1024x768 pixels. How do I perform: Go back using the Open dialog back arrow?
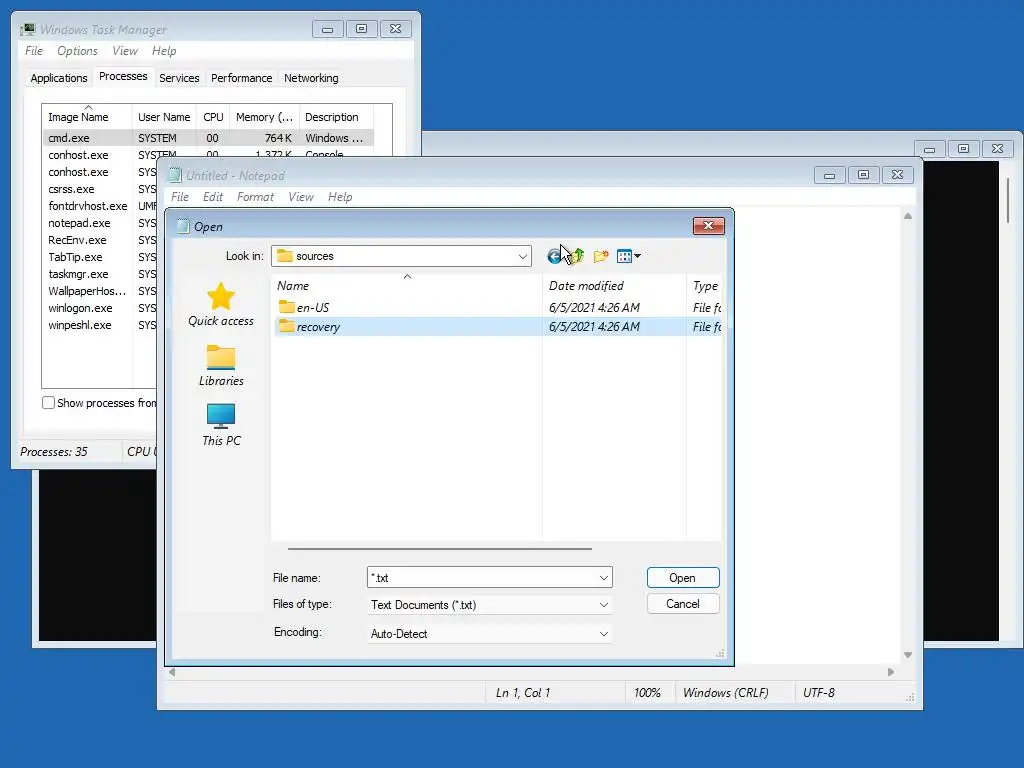554,256
